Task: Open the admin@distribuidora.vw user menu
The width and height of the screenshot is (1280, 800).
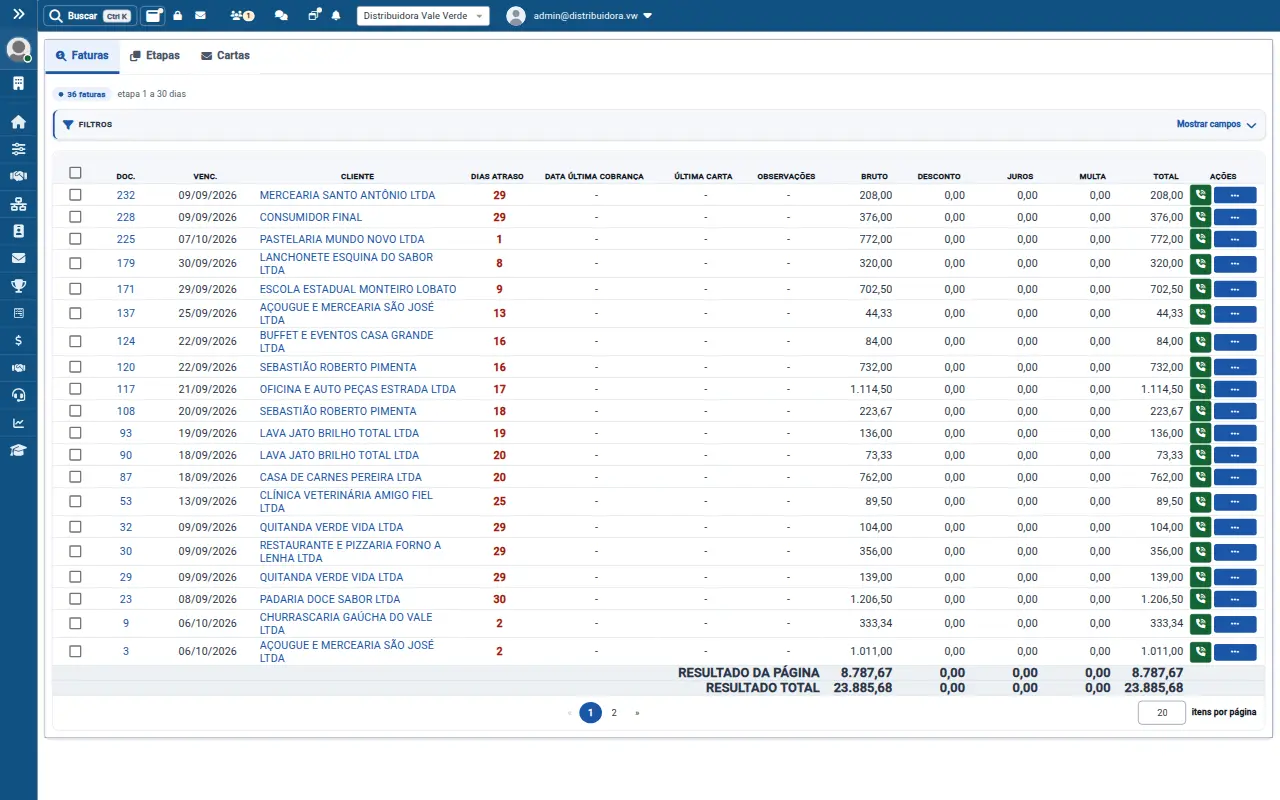Action: click(x=580, y=16)
